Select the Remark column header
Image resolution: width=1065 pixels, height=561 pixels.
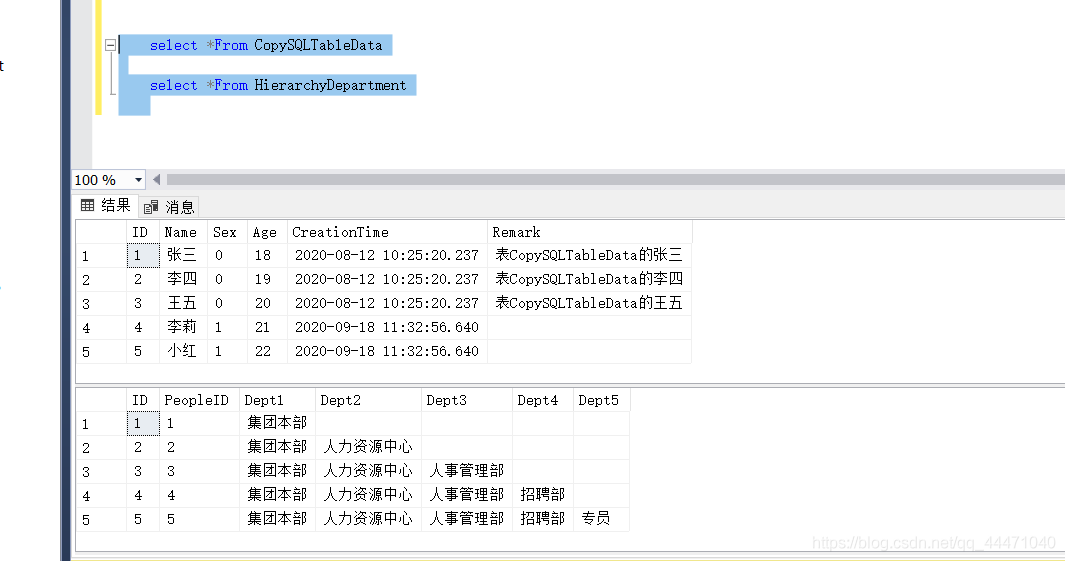point(590,232)
